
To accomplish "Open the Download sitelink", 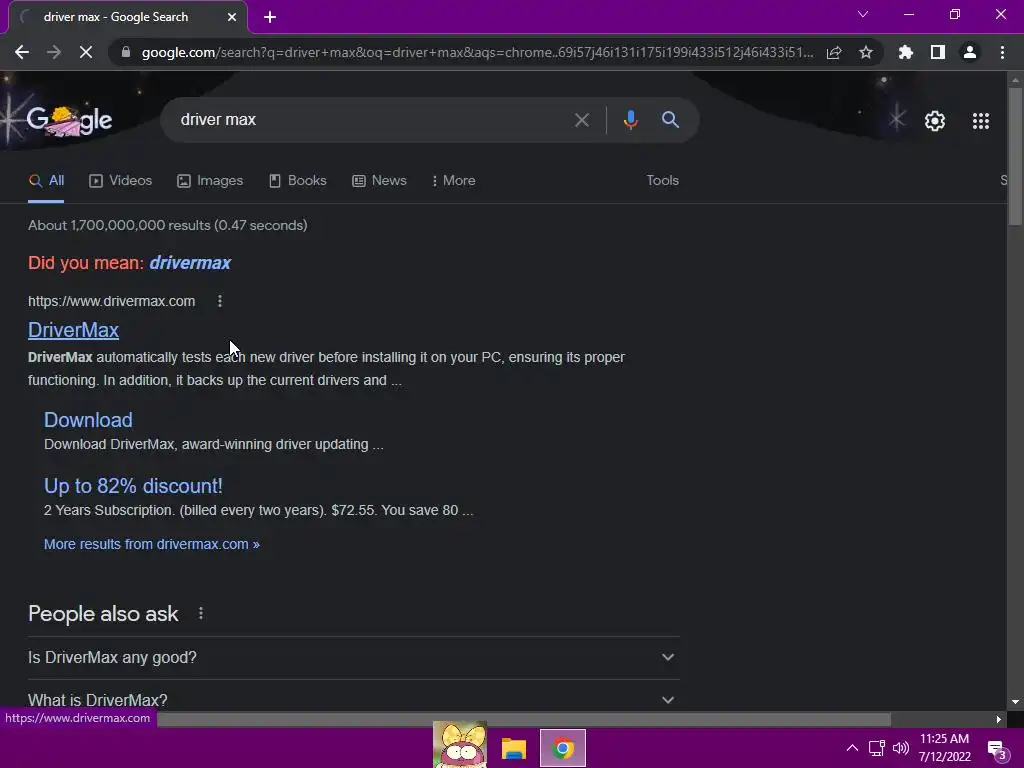I will (x=88, y=420).
